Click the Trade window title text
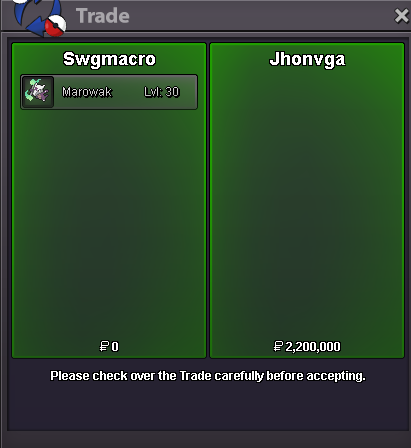Viewport: 411px width, 448px height. pos(103,16)
